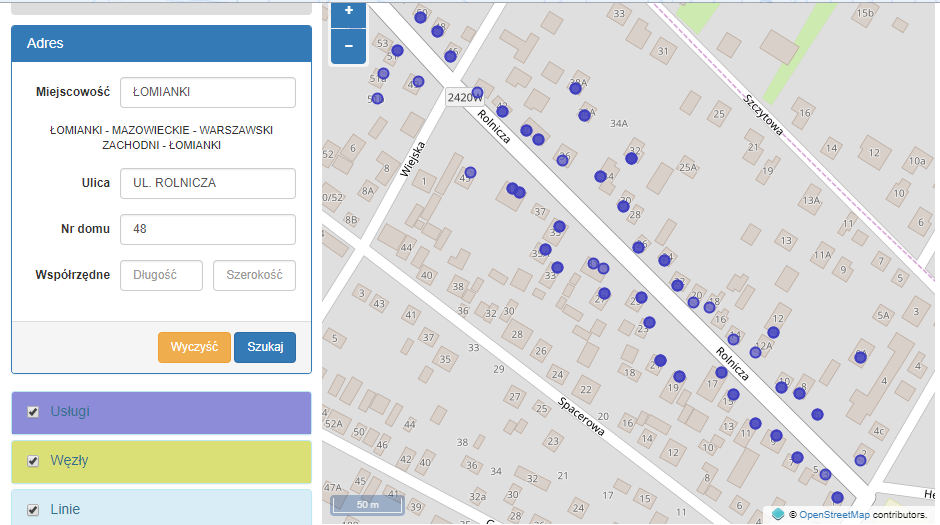The width and height of the screenshot is (940, 525).
Task: Focus the Miejscowość field containing ŁOMIANKI
Action: point(207,92)
